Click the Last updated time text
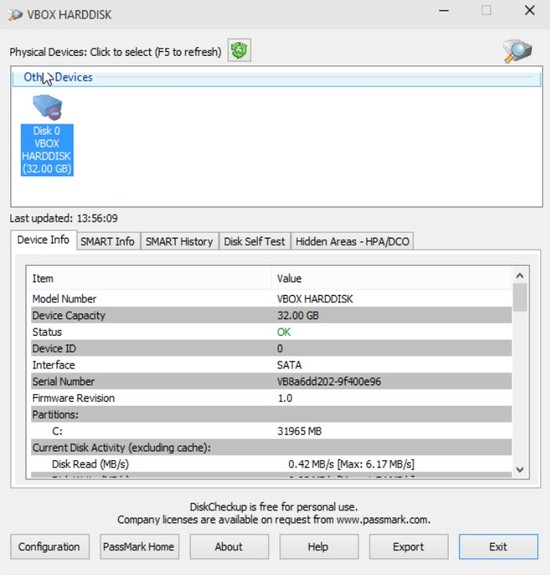 click(64, 219)
